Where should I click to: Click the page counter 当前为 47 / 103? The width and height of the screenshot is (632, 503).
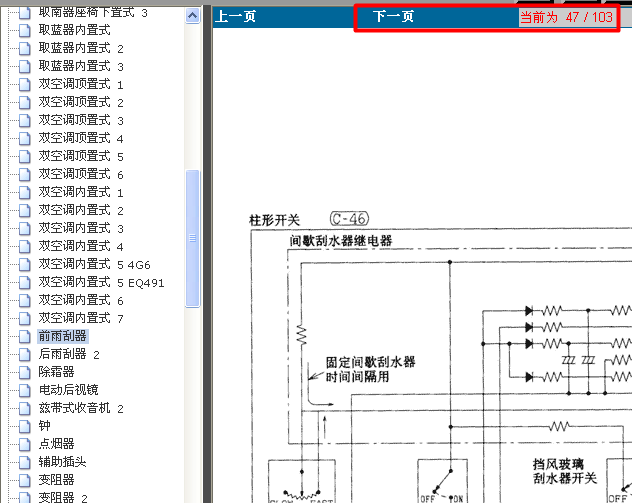(567, 17)
